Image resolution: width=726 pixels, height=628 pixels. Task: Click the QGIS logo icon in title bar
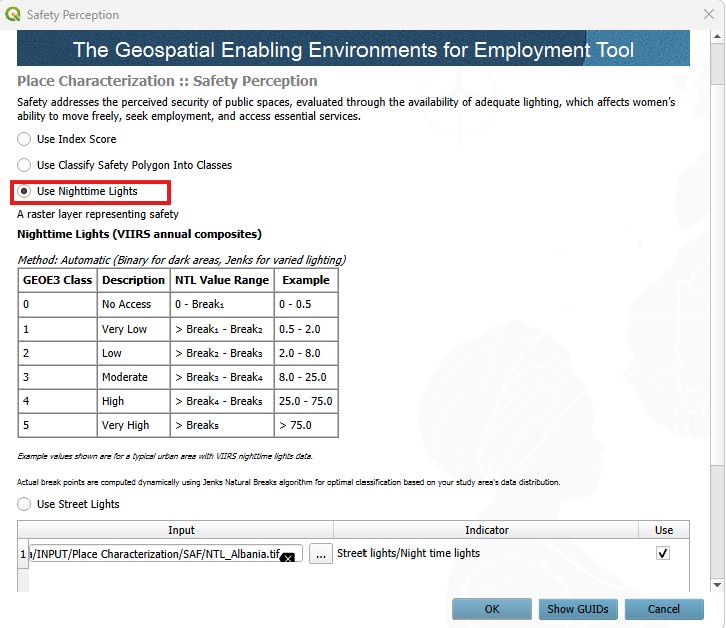[13, 14]
